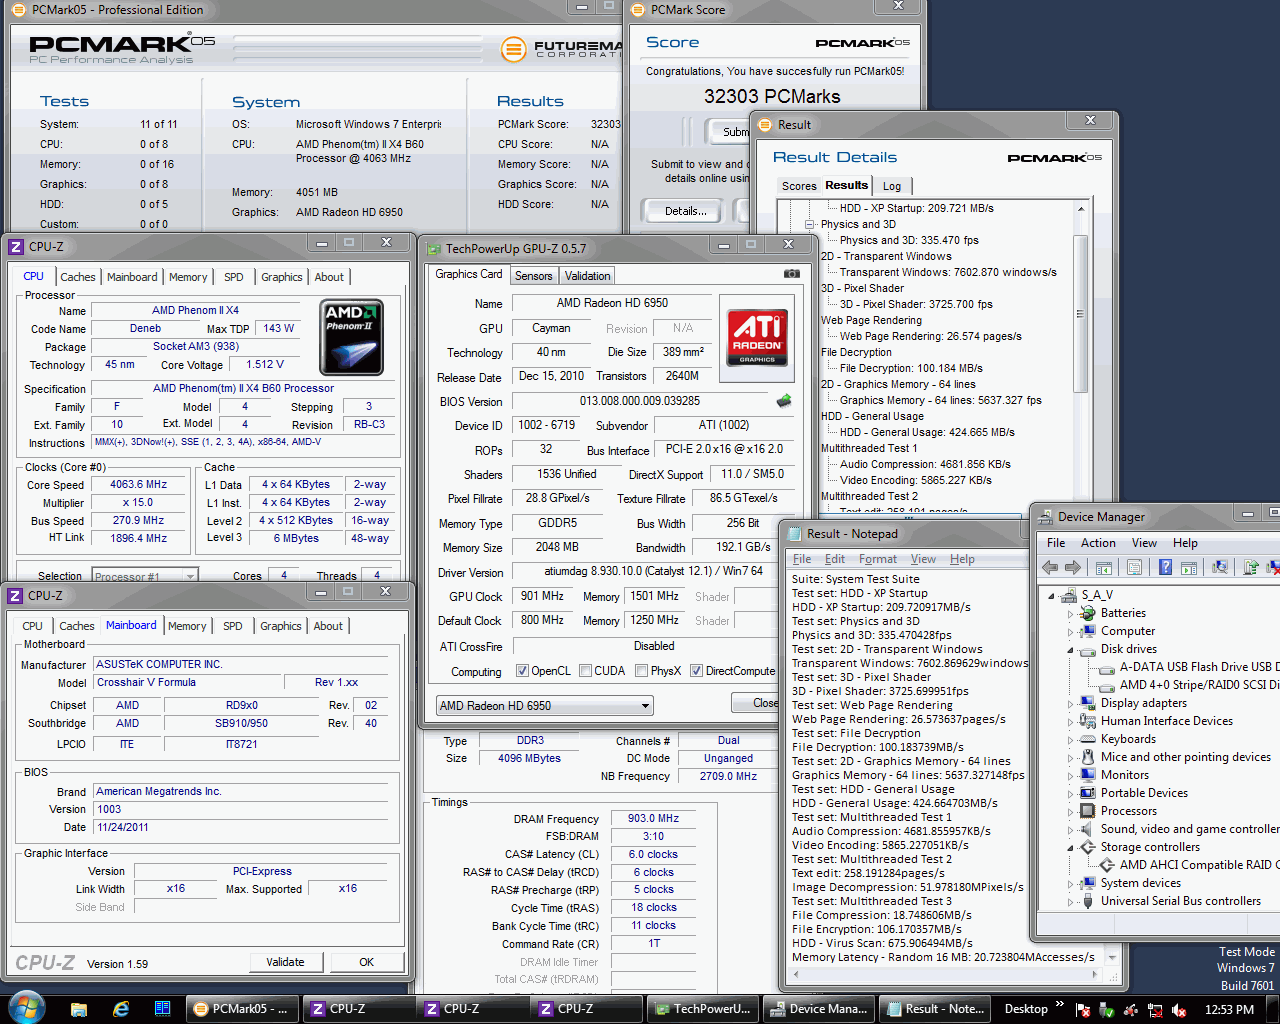Click the Forward arrow in Device Manager toolbar
Image resolution: width=1280 pixels, height=1024 pixels.
click(1073, 567)
